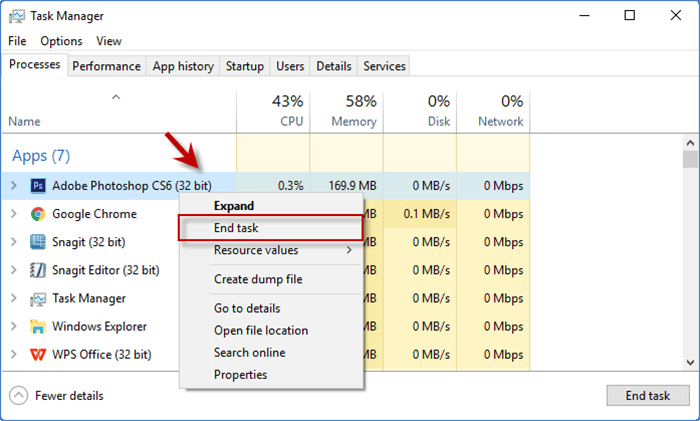Image resolution: width=700 pixels, height=421 pixels.
Task: Expand the Google Chrome process group
Action: tap(13, 213)
